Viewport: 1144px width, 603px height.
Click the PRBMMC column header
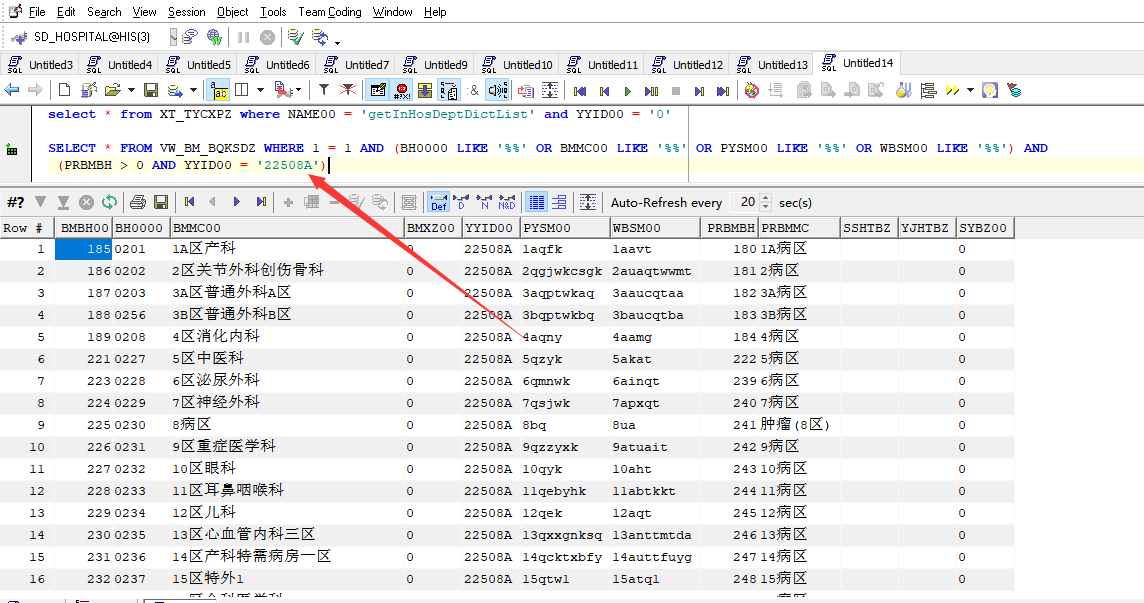798,228
